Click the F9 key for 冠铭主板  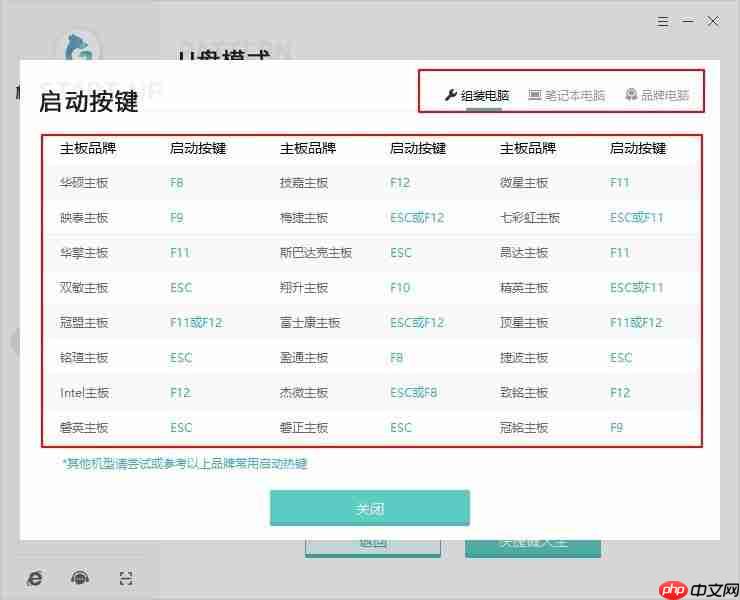pos(616,427)
